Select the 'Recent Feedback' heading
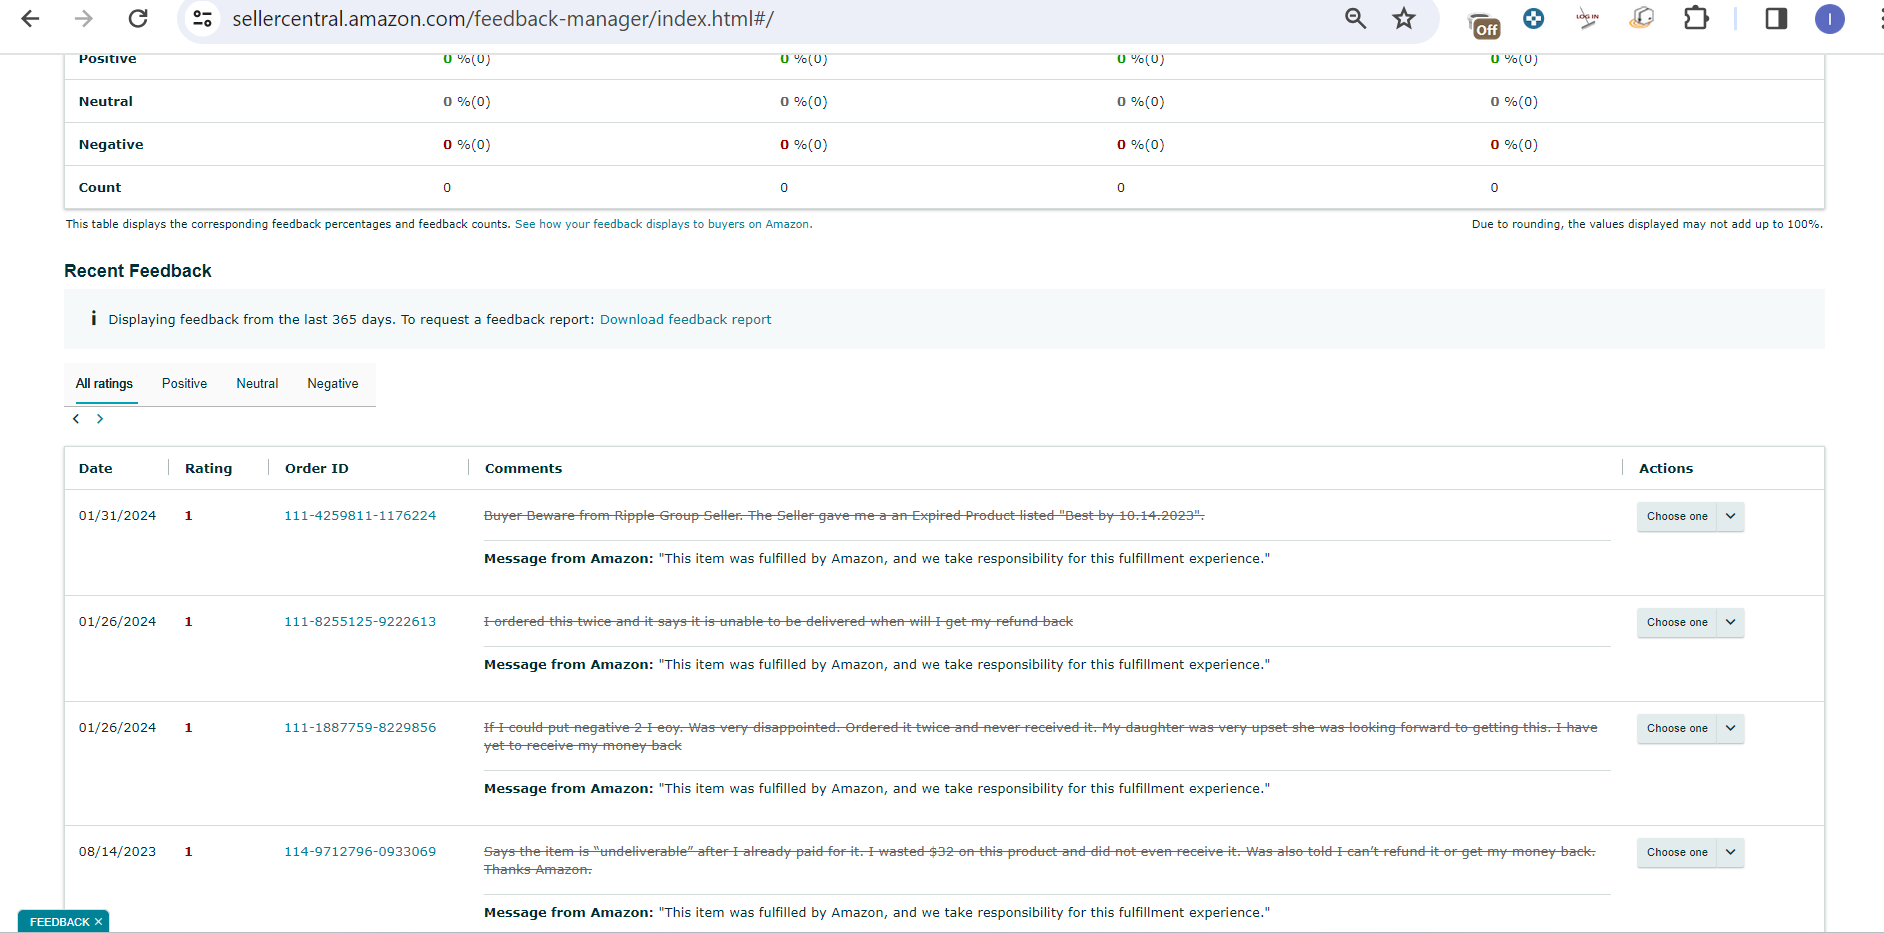 pyautogui.click(x=138, y=271)
